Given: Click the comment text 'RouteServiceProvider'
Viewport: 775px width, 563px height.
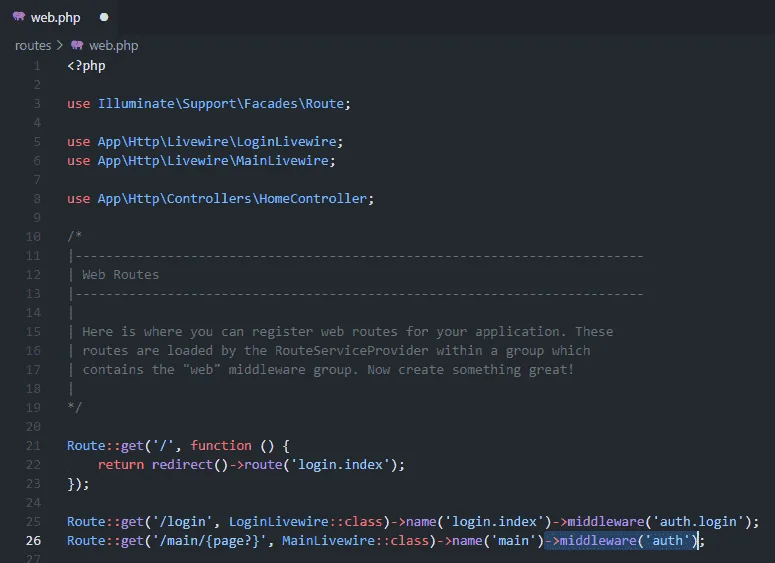Looking at the screenshot, I should point(351,351).
